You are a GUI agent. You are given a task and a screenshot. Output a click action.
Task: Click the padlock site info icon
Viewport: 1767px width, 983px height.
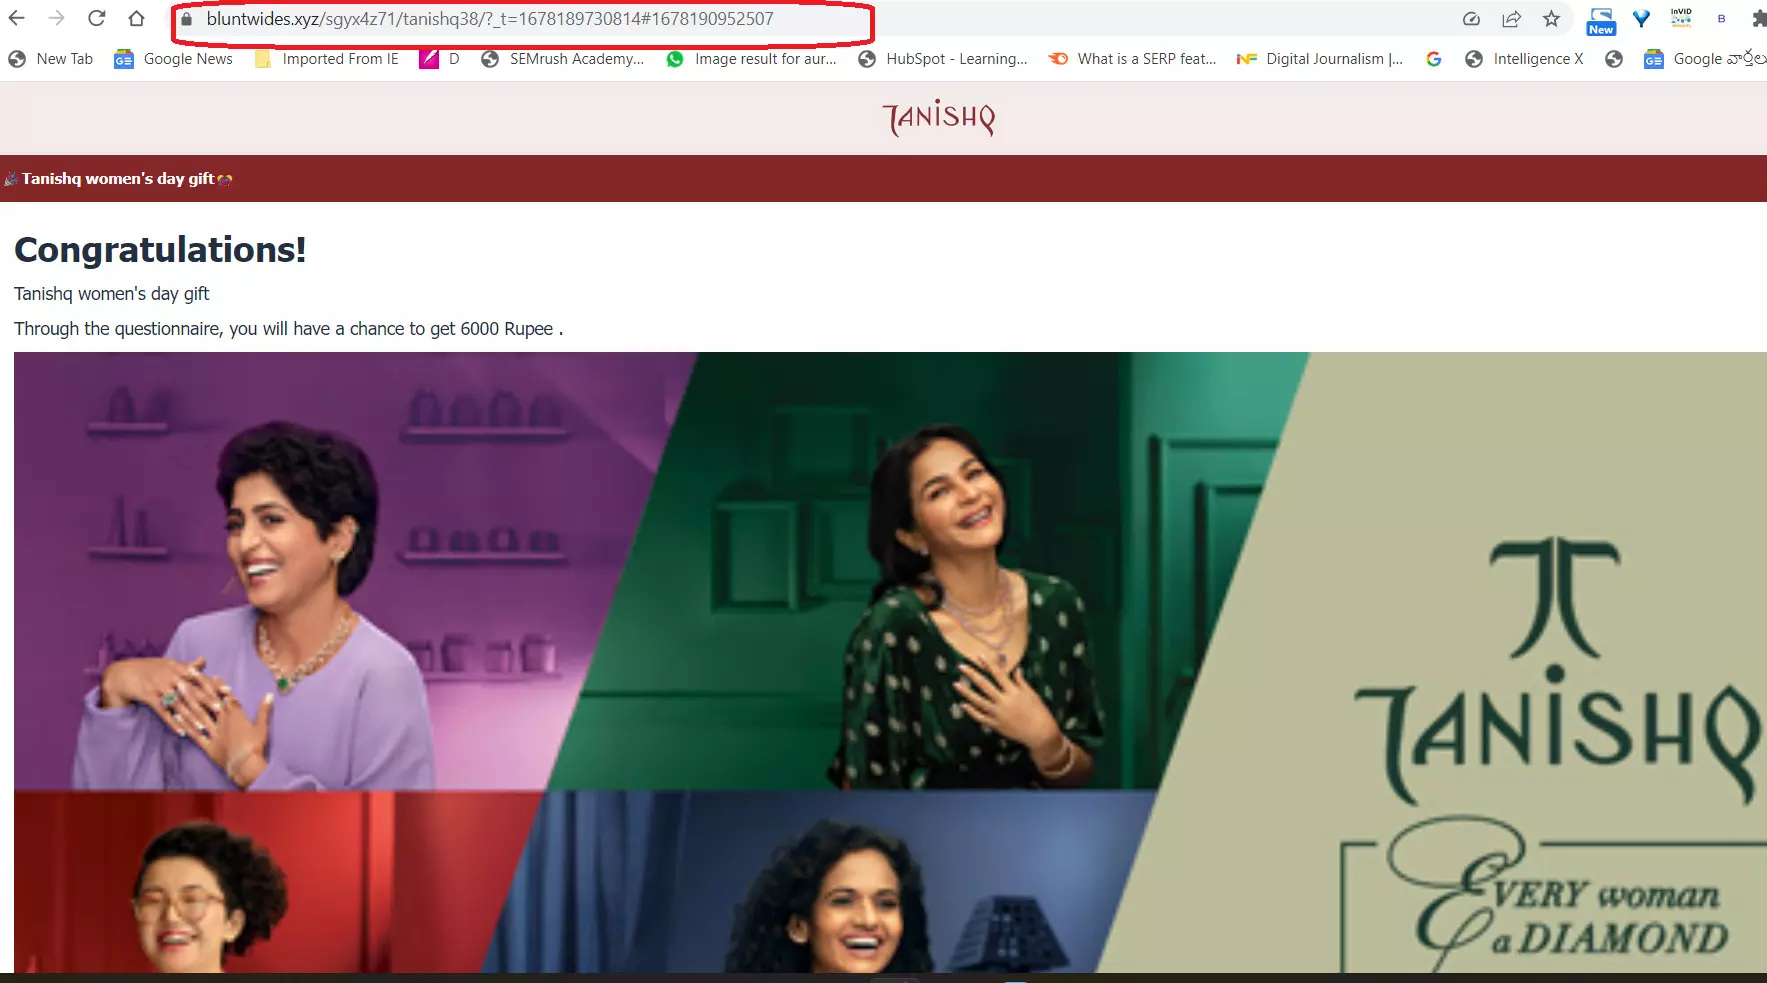[186, 19]
